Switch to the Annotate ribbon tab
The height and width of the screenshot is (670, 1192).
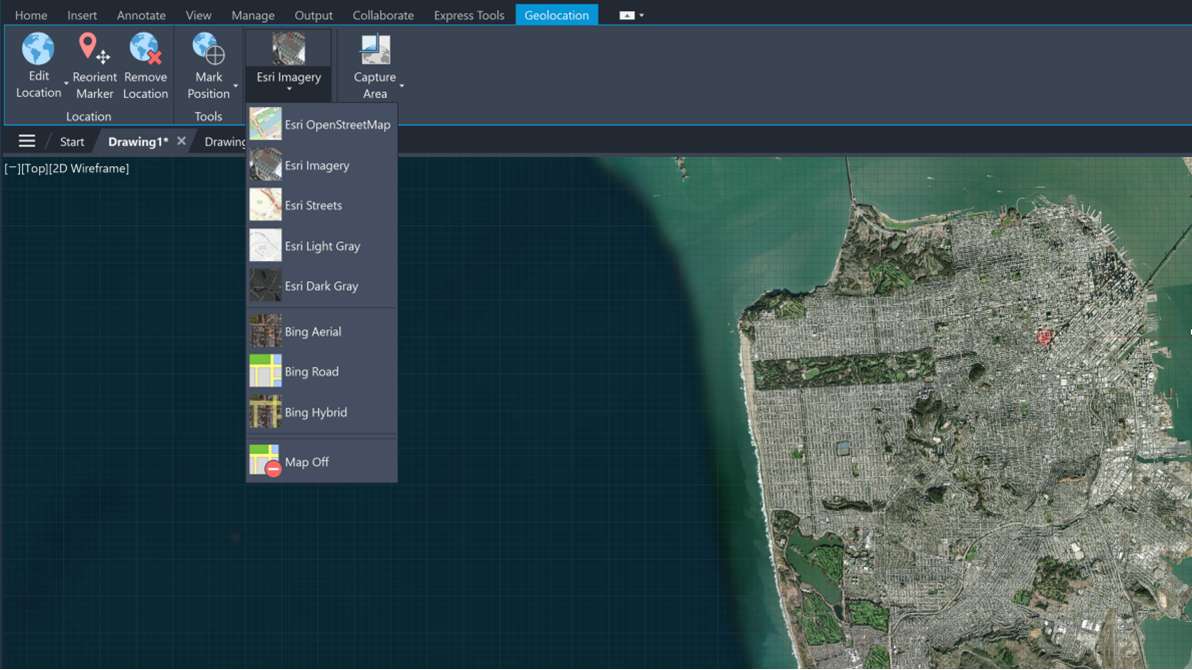pos(141,15)
